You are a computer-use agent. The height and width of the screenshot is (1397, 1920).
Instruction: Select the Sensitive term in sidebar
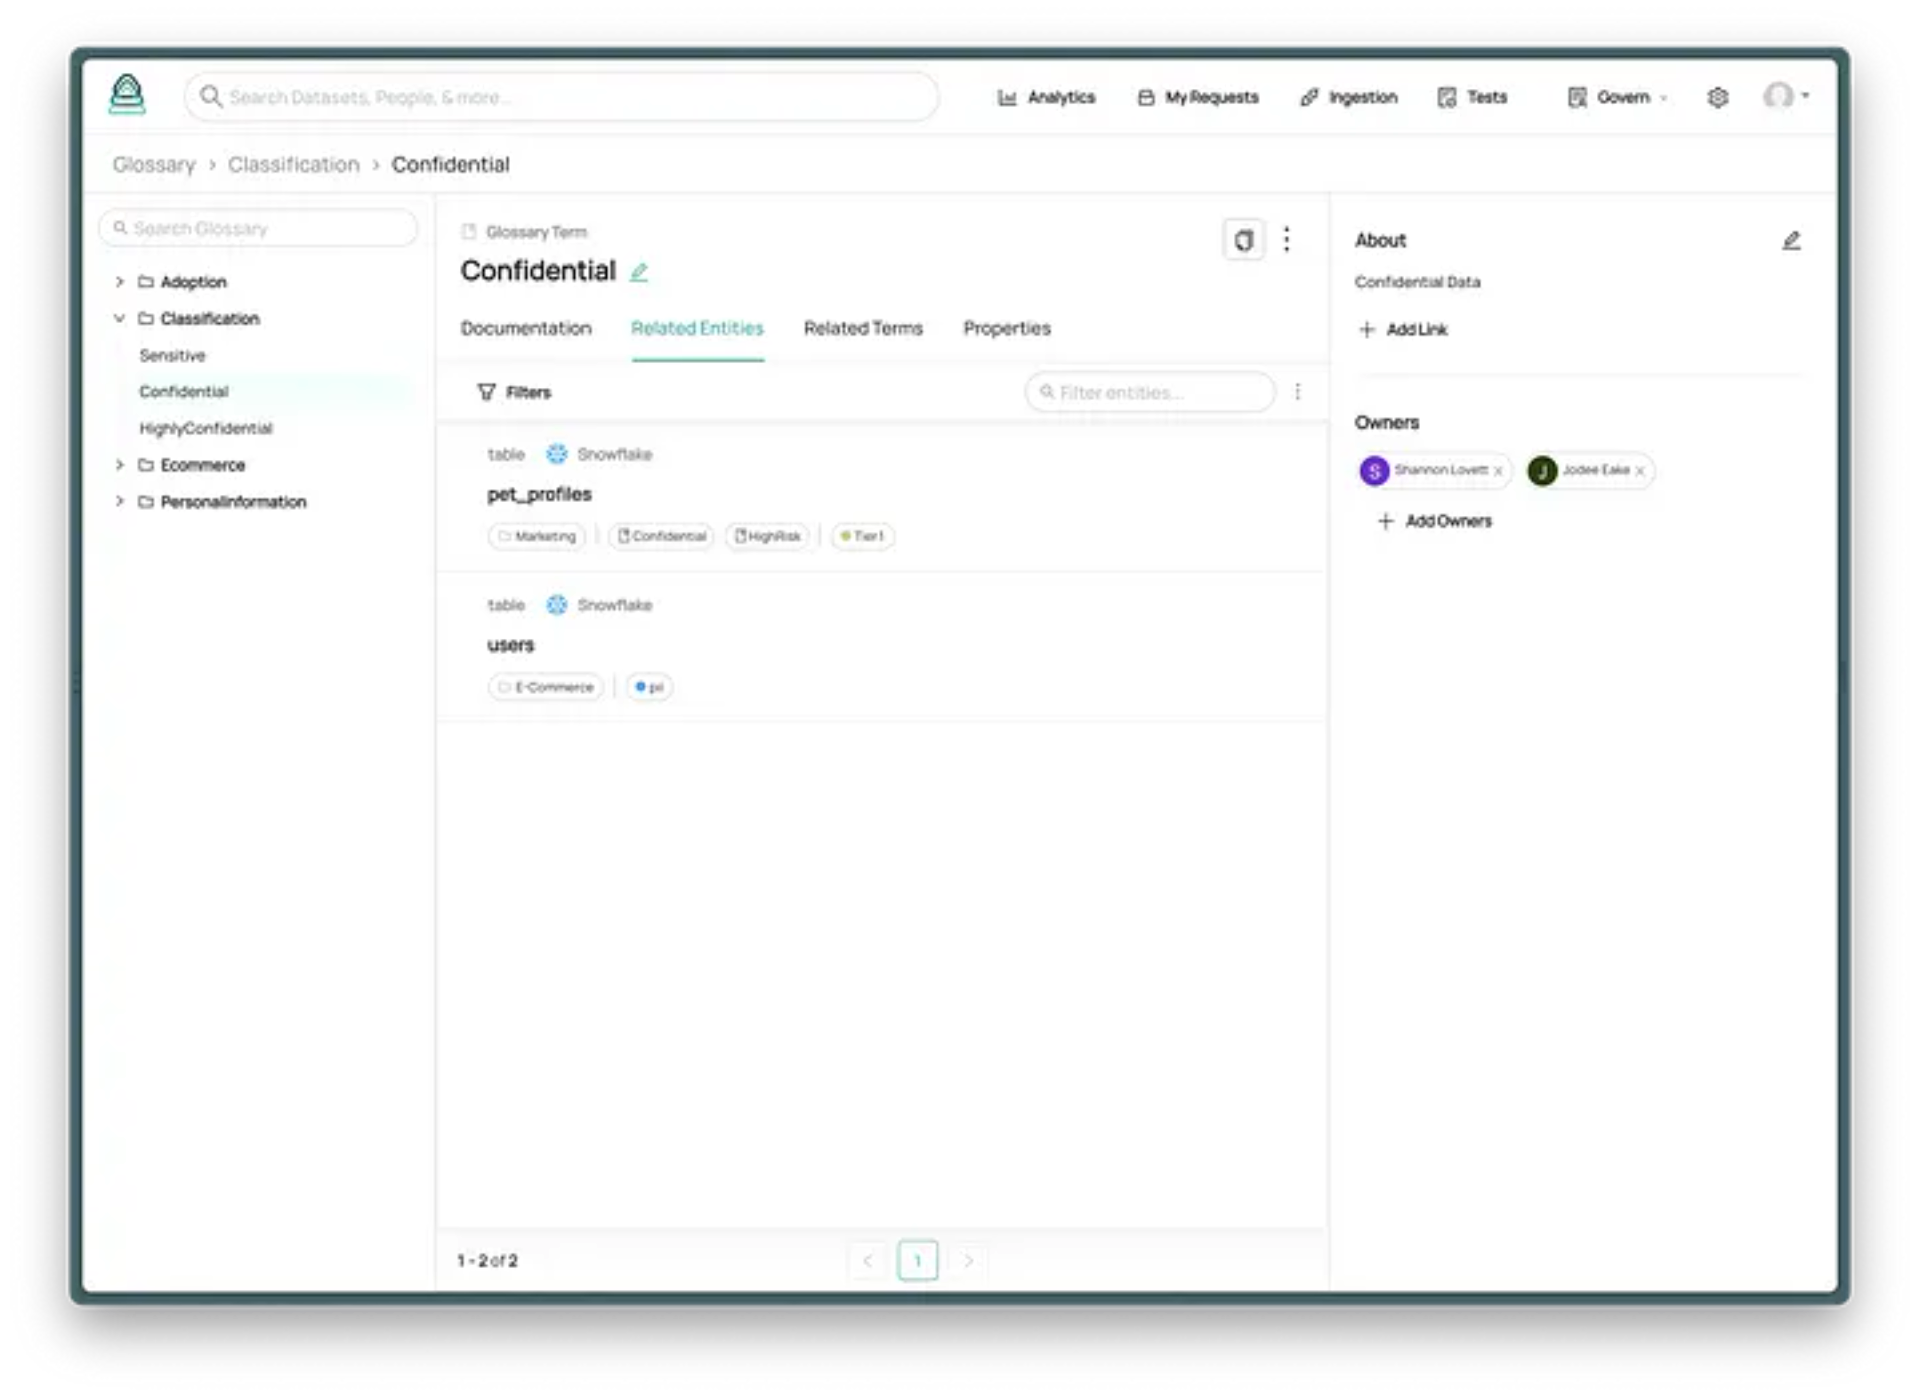172,355
